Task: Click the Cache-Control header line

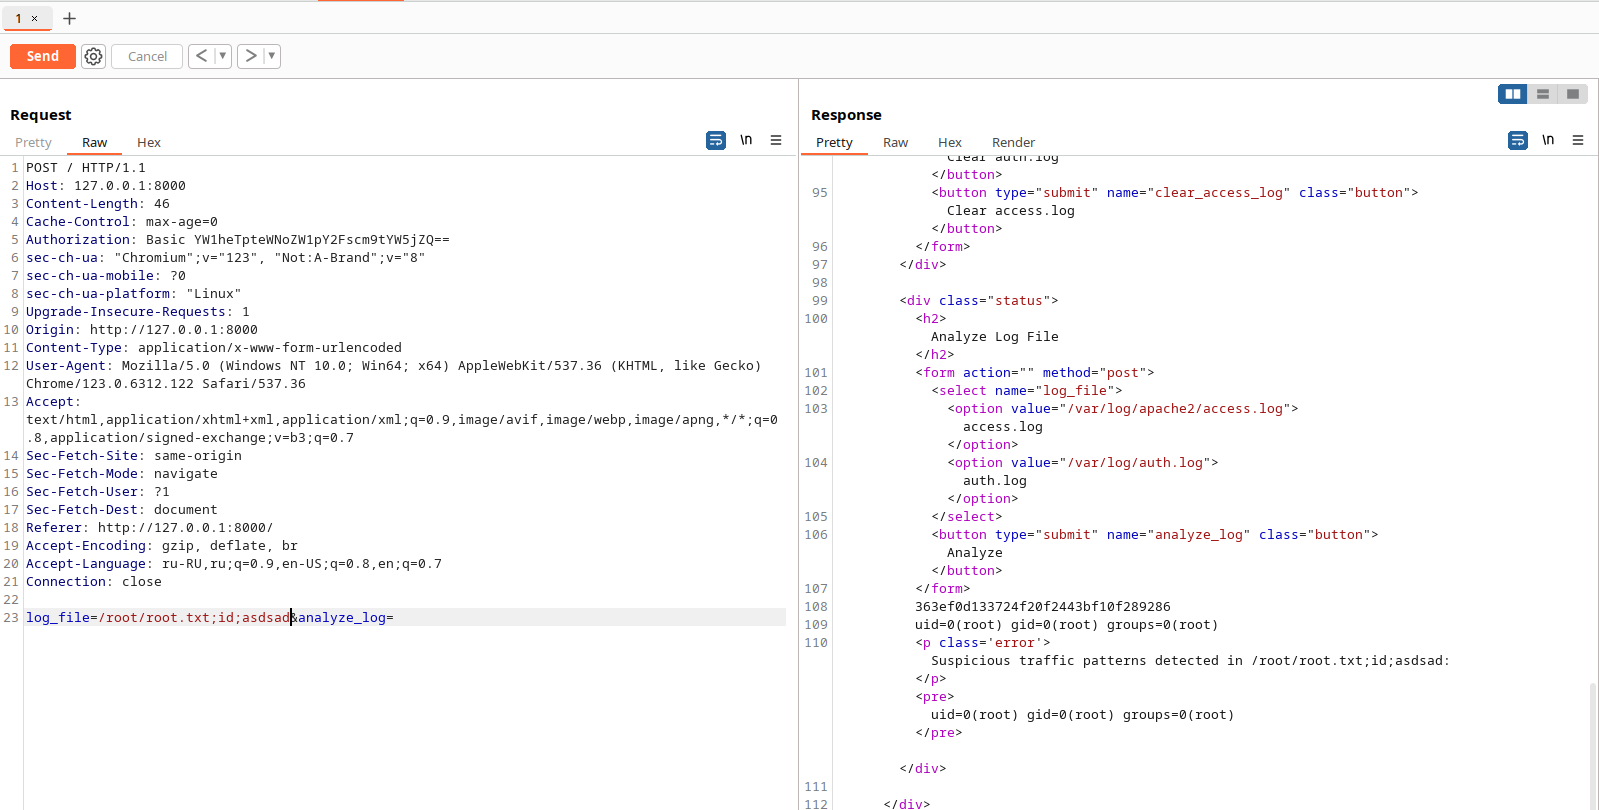Action: click(x=122, y=222)
